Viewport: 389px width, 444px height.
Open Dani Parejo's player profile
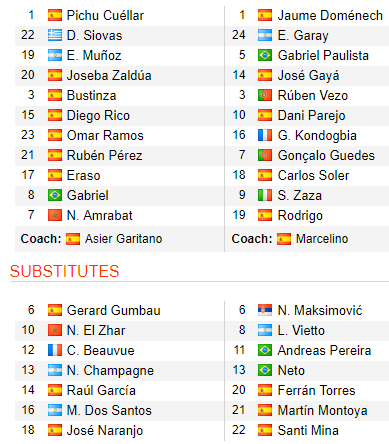[312, 116]
